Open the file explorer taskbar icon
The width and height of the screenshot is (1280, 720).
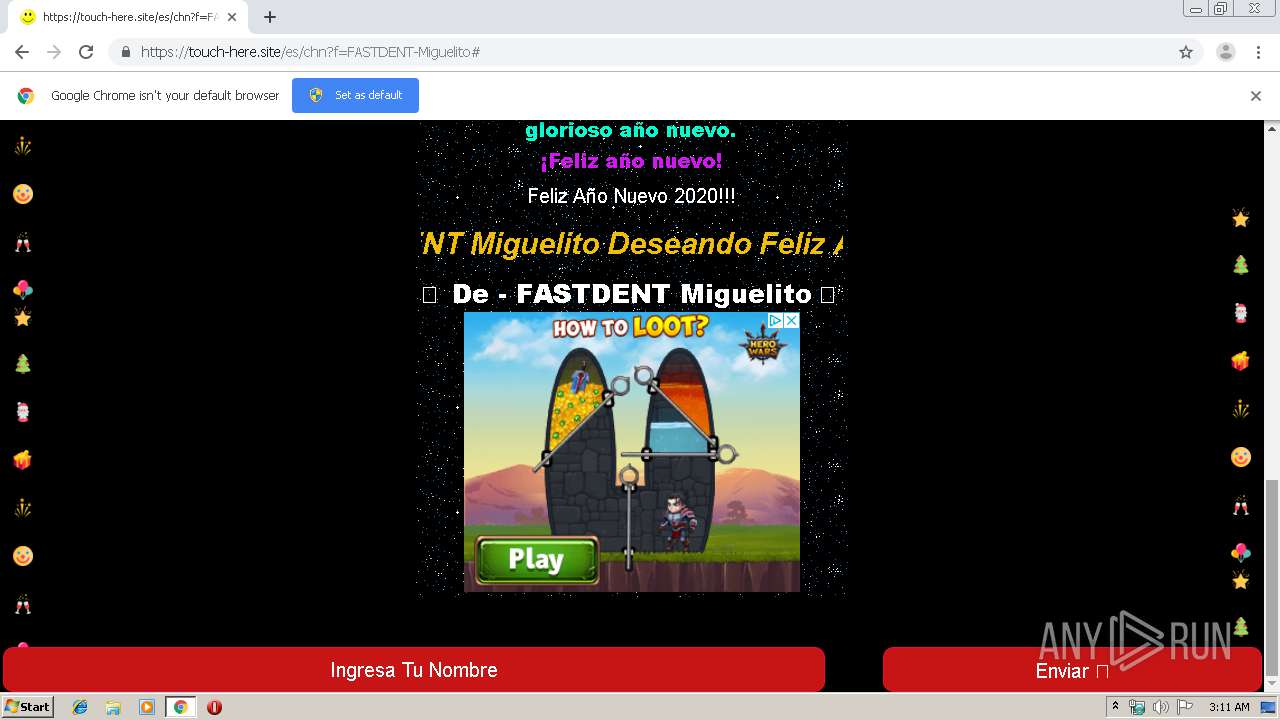click(x=113, y=707)
